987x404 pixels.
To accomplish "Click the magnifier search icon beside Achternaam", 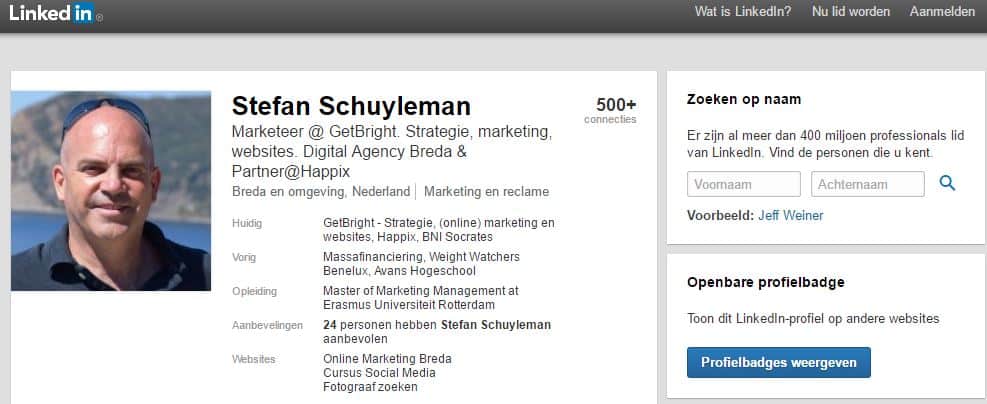I will 947,183.
